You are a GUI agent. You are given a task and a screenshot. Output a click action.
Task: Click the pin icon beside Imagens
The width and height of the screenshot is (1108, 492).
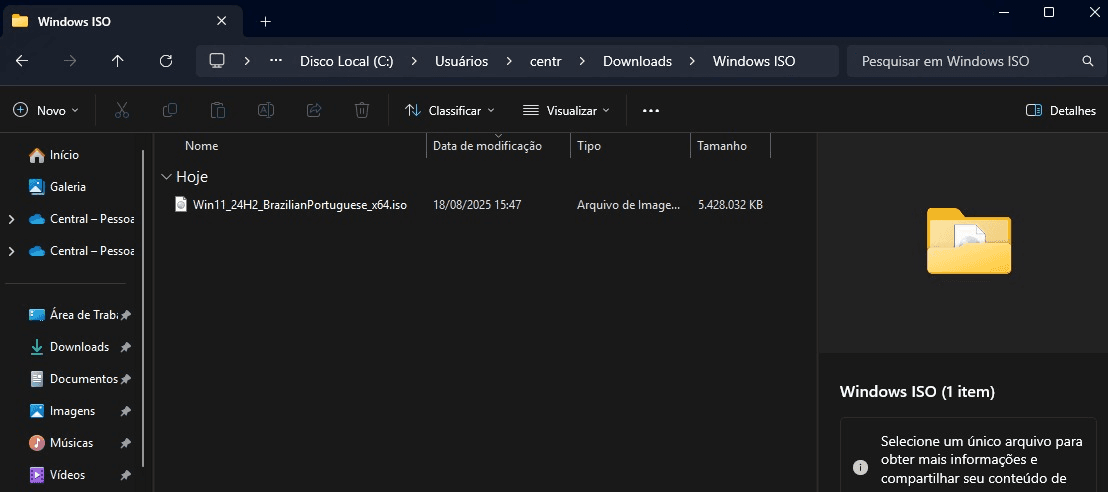(x=125, y=411)
